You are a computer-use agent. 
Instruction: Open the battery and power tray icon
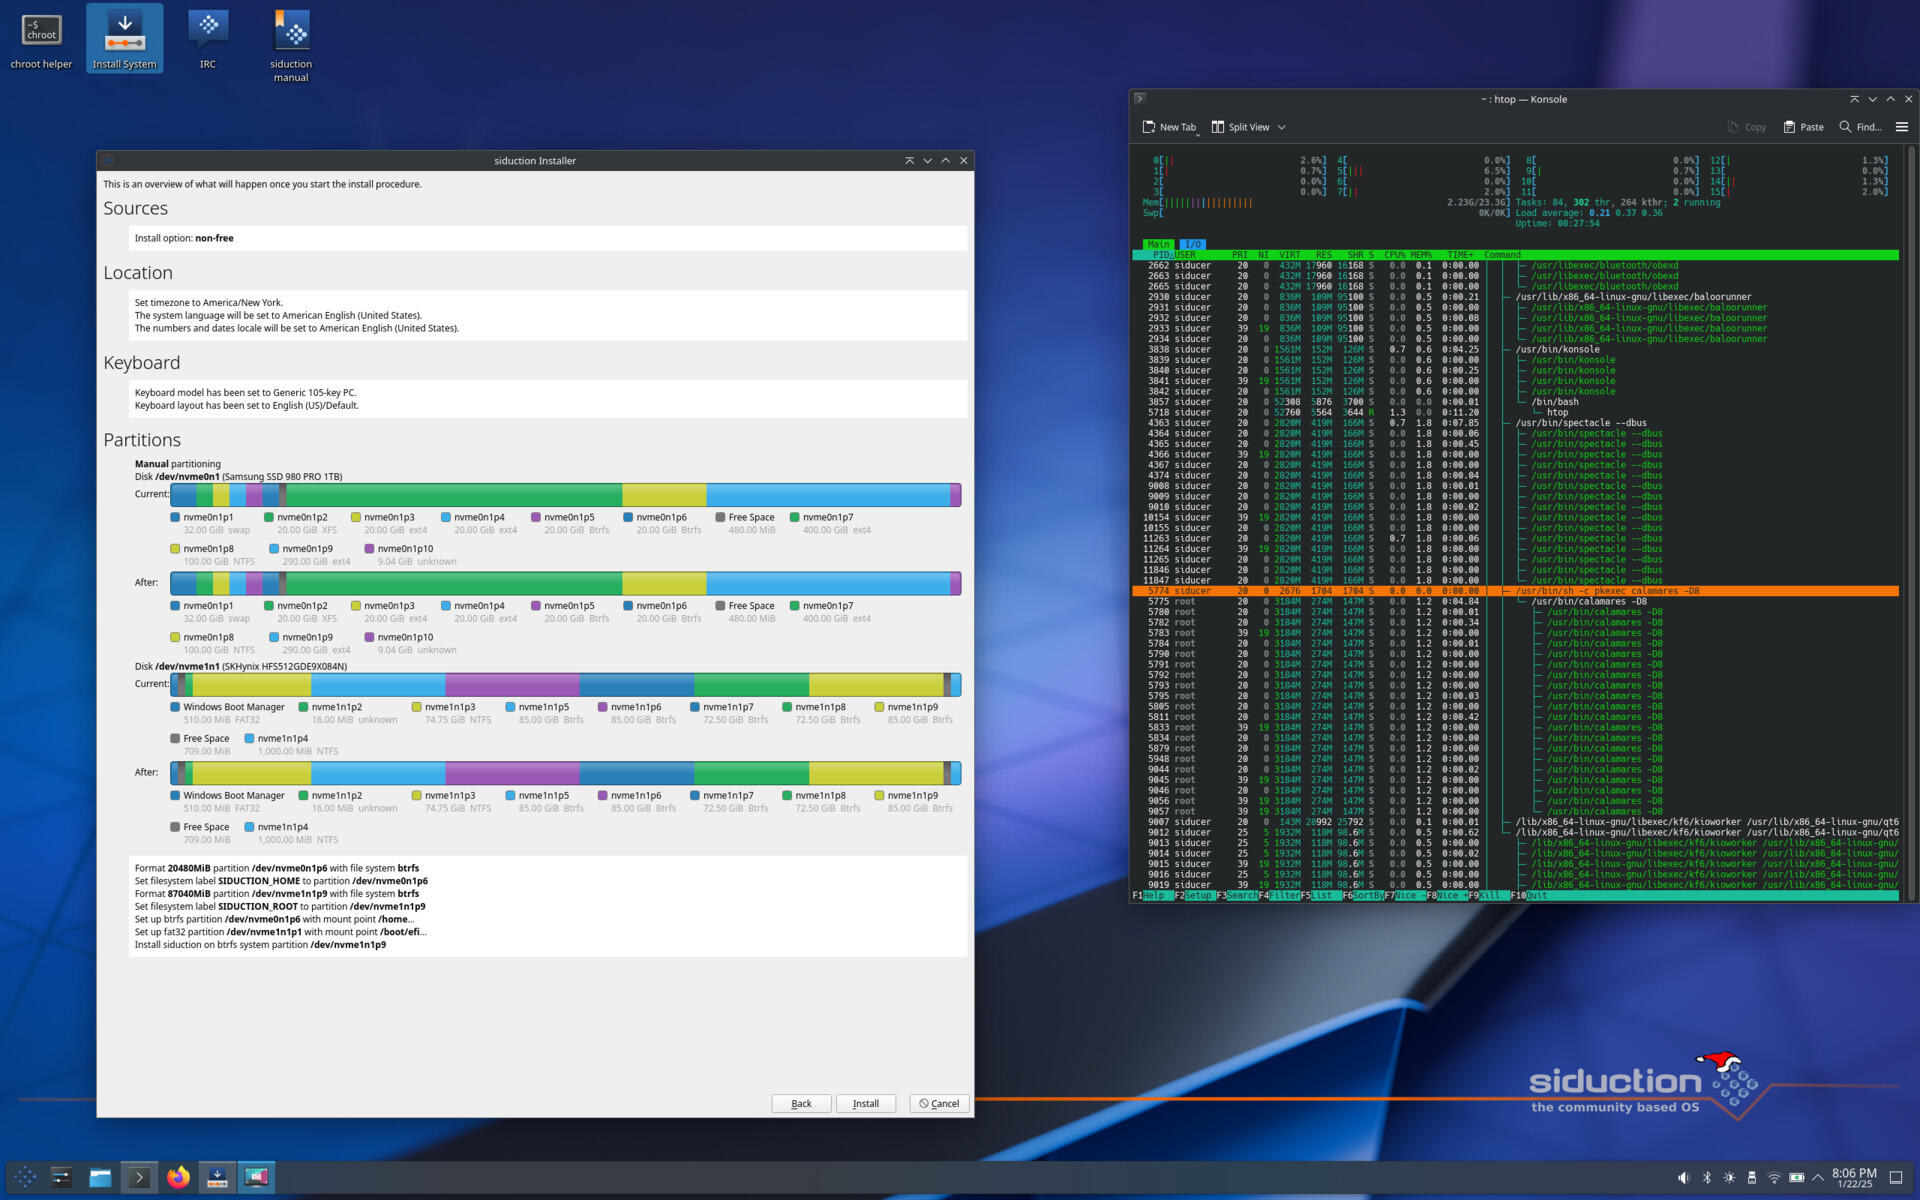[x=1797, y=1178]
